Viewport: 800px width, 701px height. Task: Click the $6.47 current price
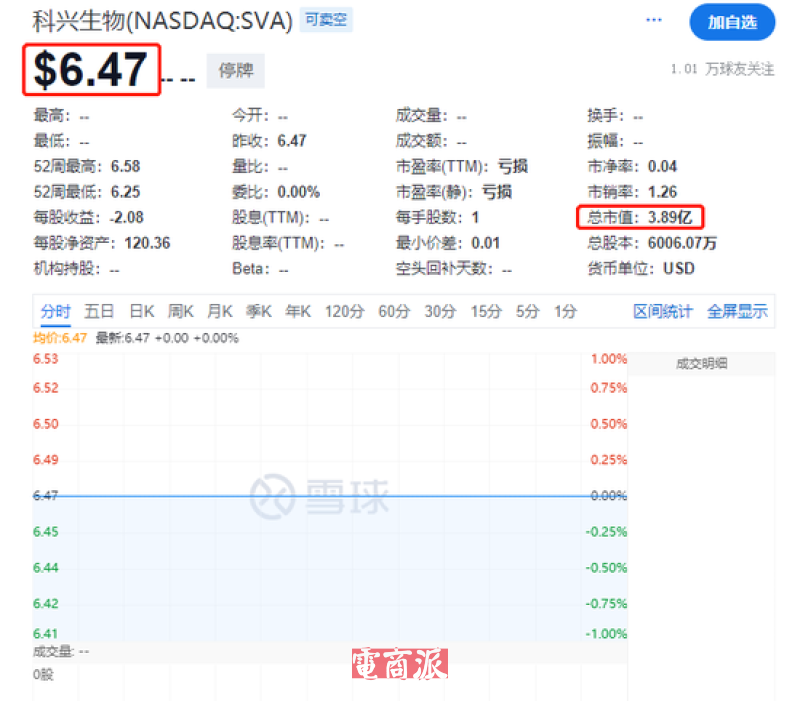(90, 69)
